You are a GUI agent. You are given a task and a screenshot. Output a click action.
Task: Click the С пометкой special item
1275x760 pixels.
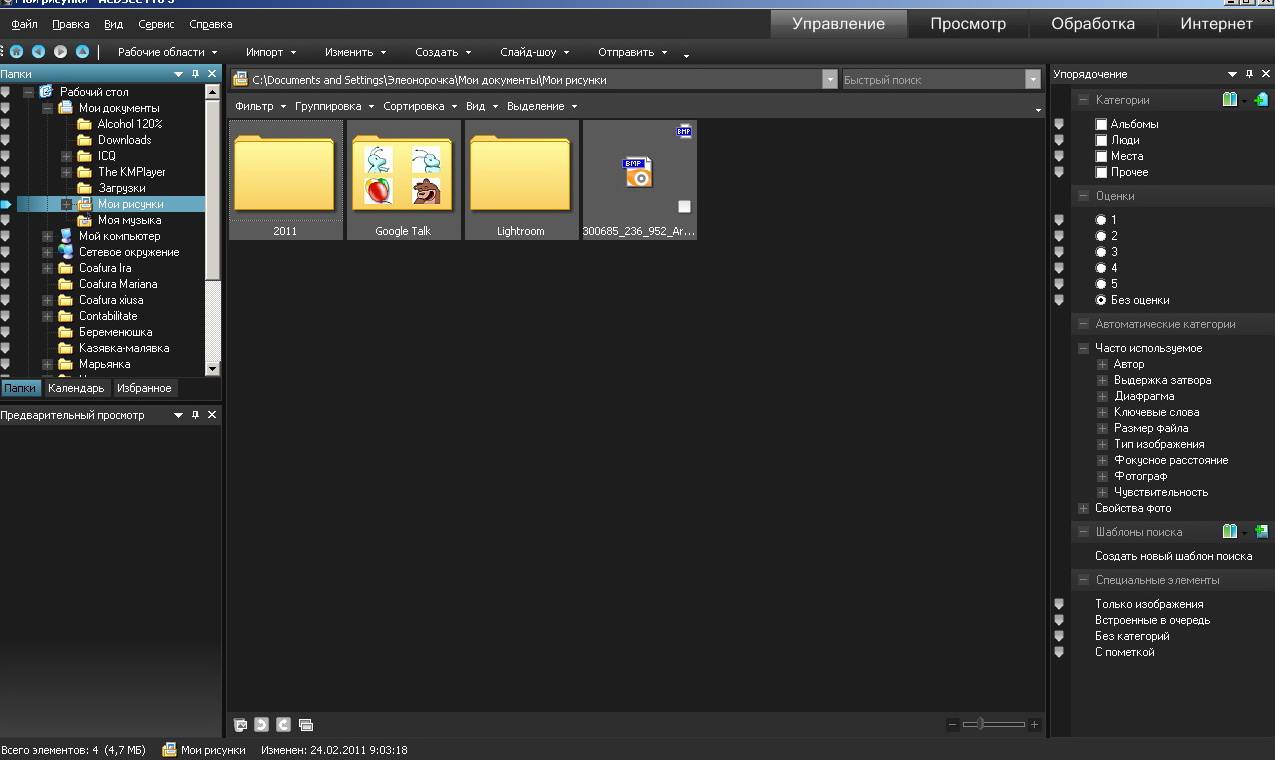point(1124,652)
